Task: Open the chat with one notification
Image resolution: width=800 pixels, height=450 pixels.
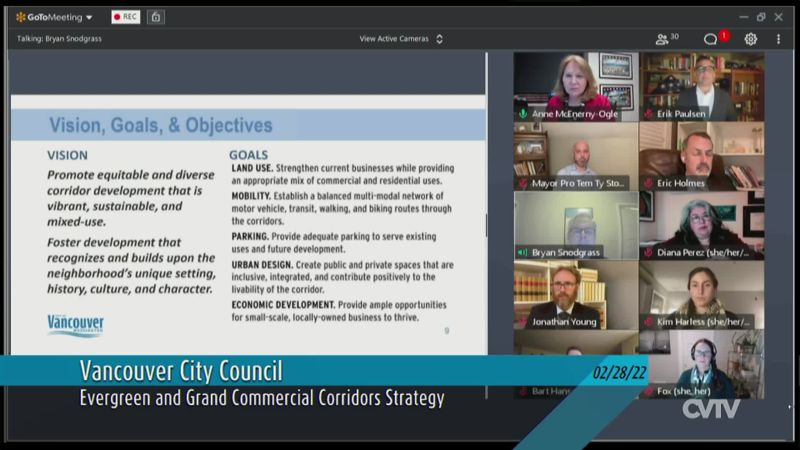Action: tap(716, 38)
